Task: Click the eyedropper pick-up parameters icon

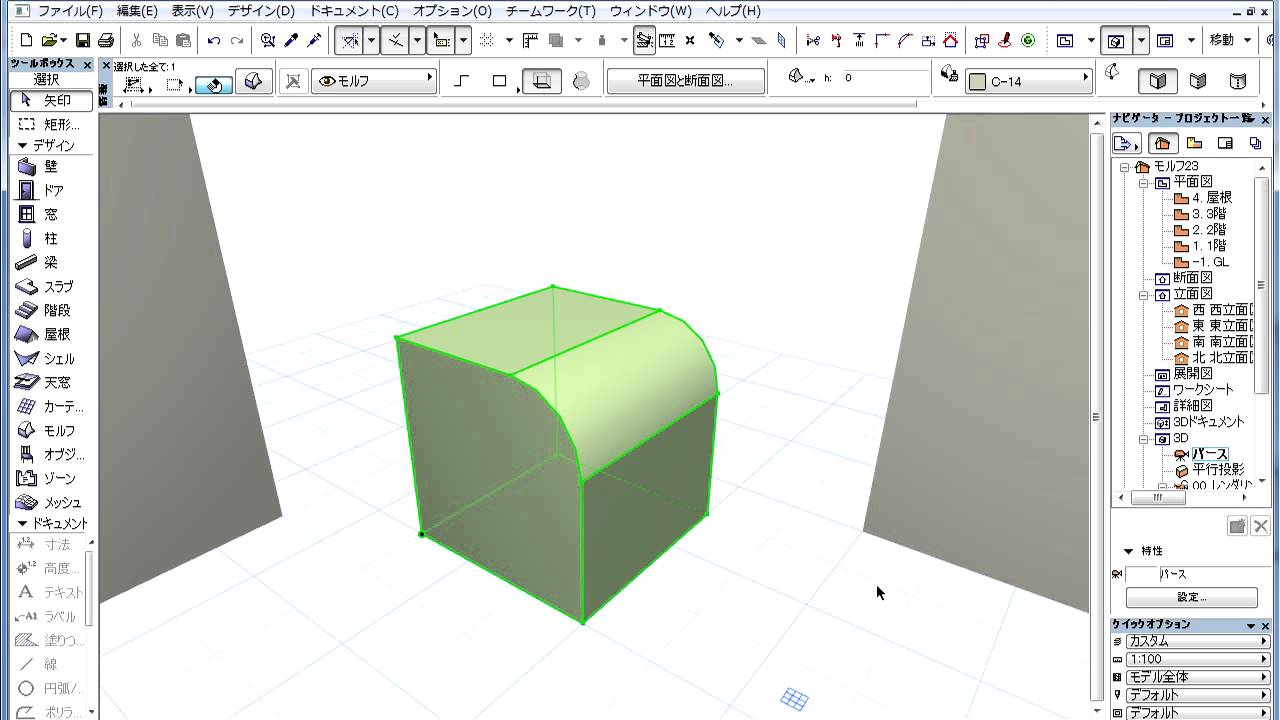Action: coord(291,41)
